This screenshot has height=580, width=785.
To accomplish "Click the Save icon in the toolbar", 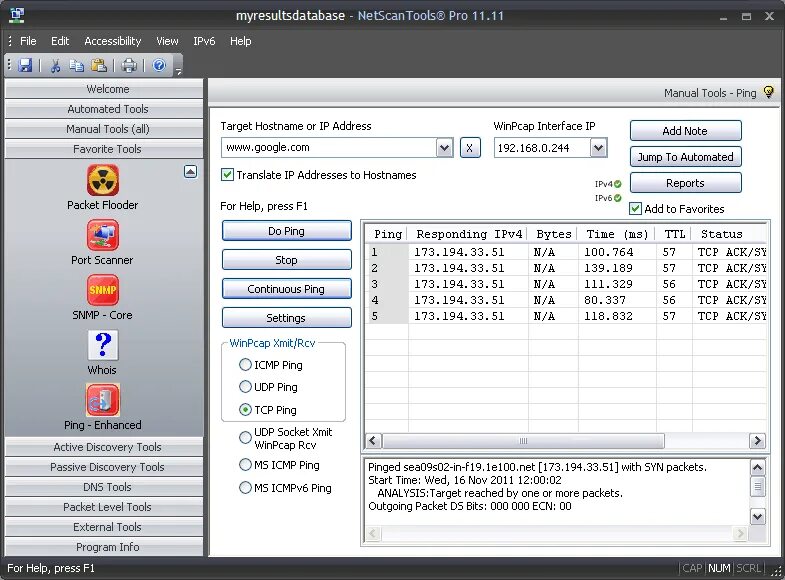I will (25, 65).
